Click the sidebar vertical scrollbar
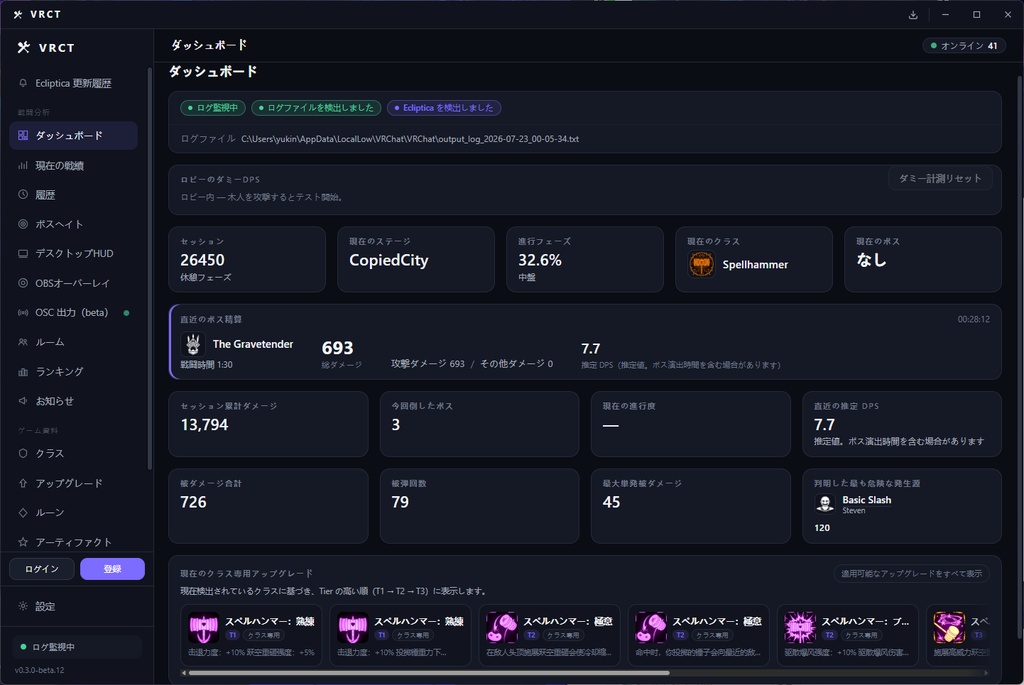Screen dimensions: 1024x685 point(150,268)
